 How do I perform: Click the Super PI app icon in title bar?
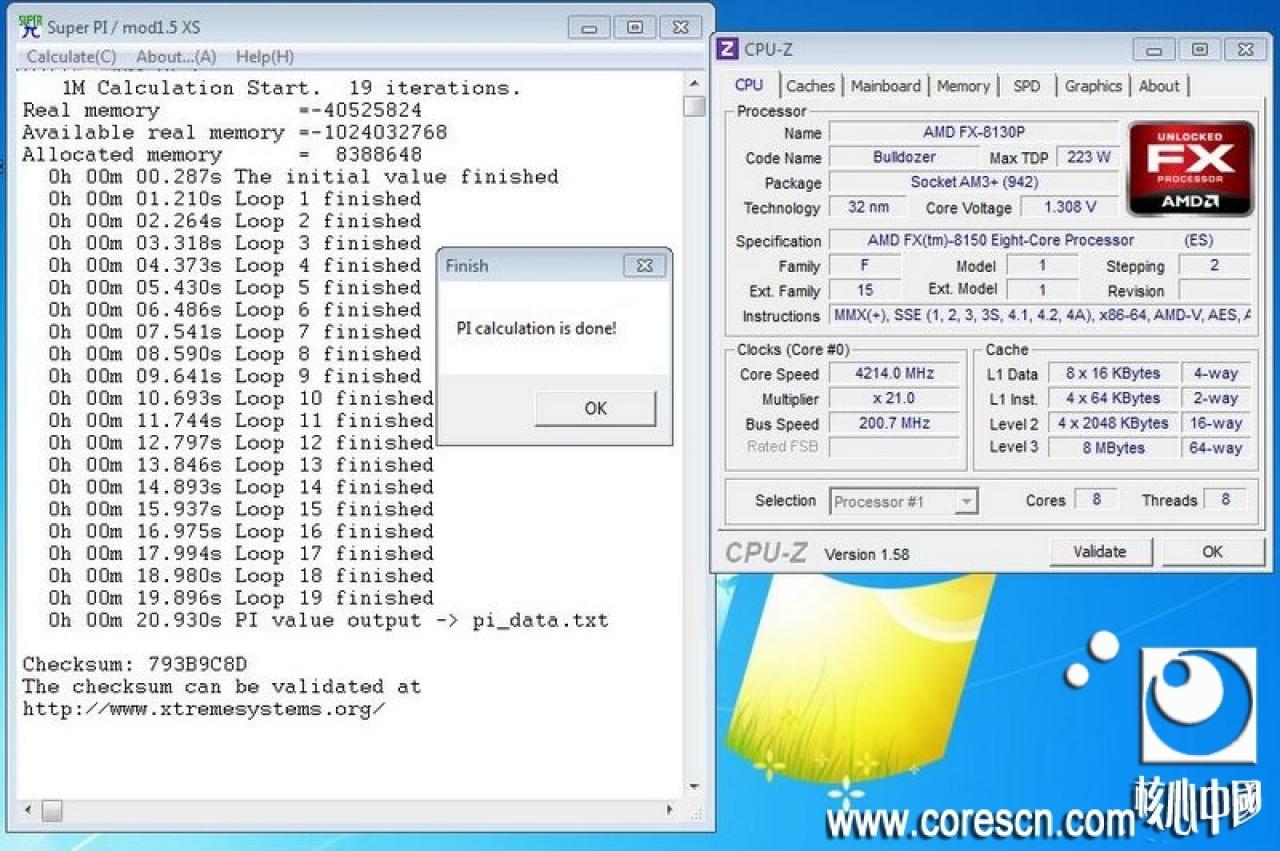pyautogui.click(x=30, y=26)
